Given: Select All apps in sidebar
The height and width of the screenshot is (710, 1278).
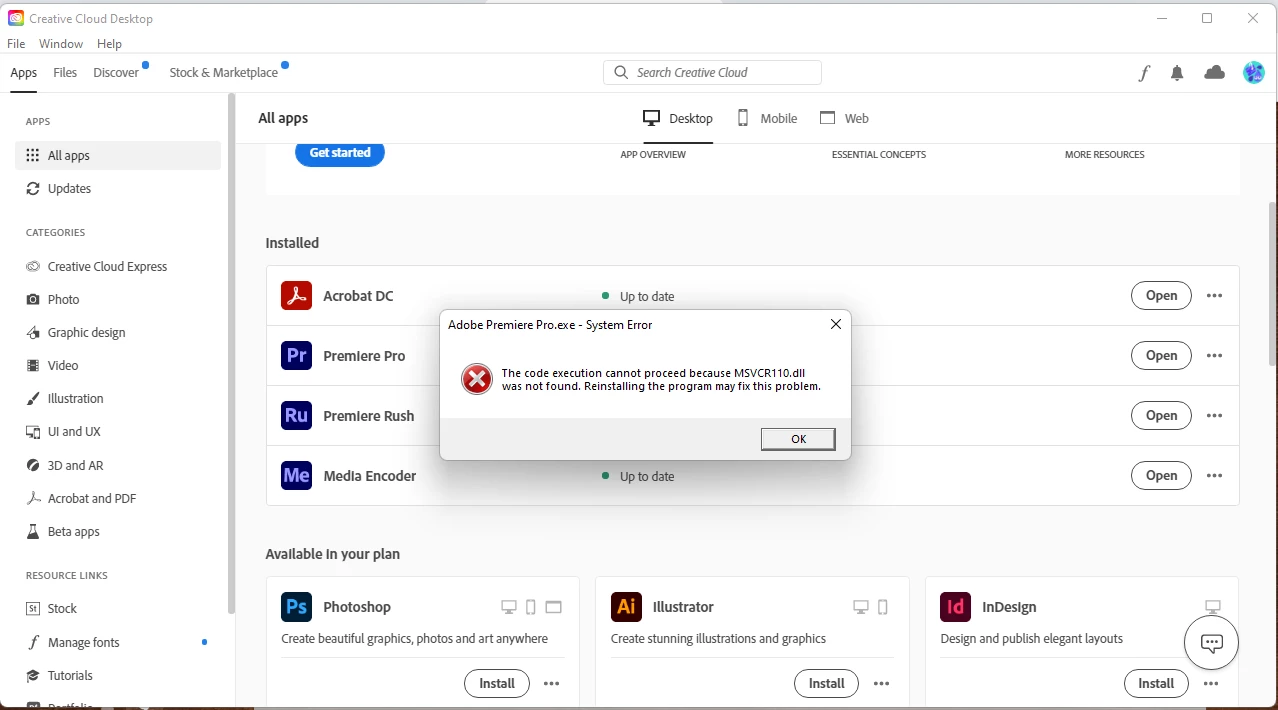Looking at the screenshot, I should 118,156.
